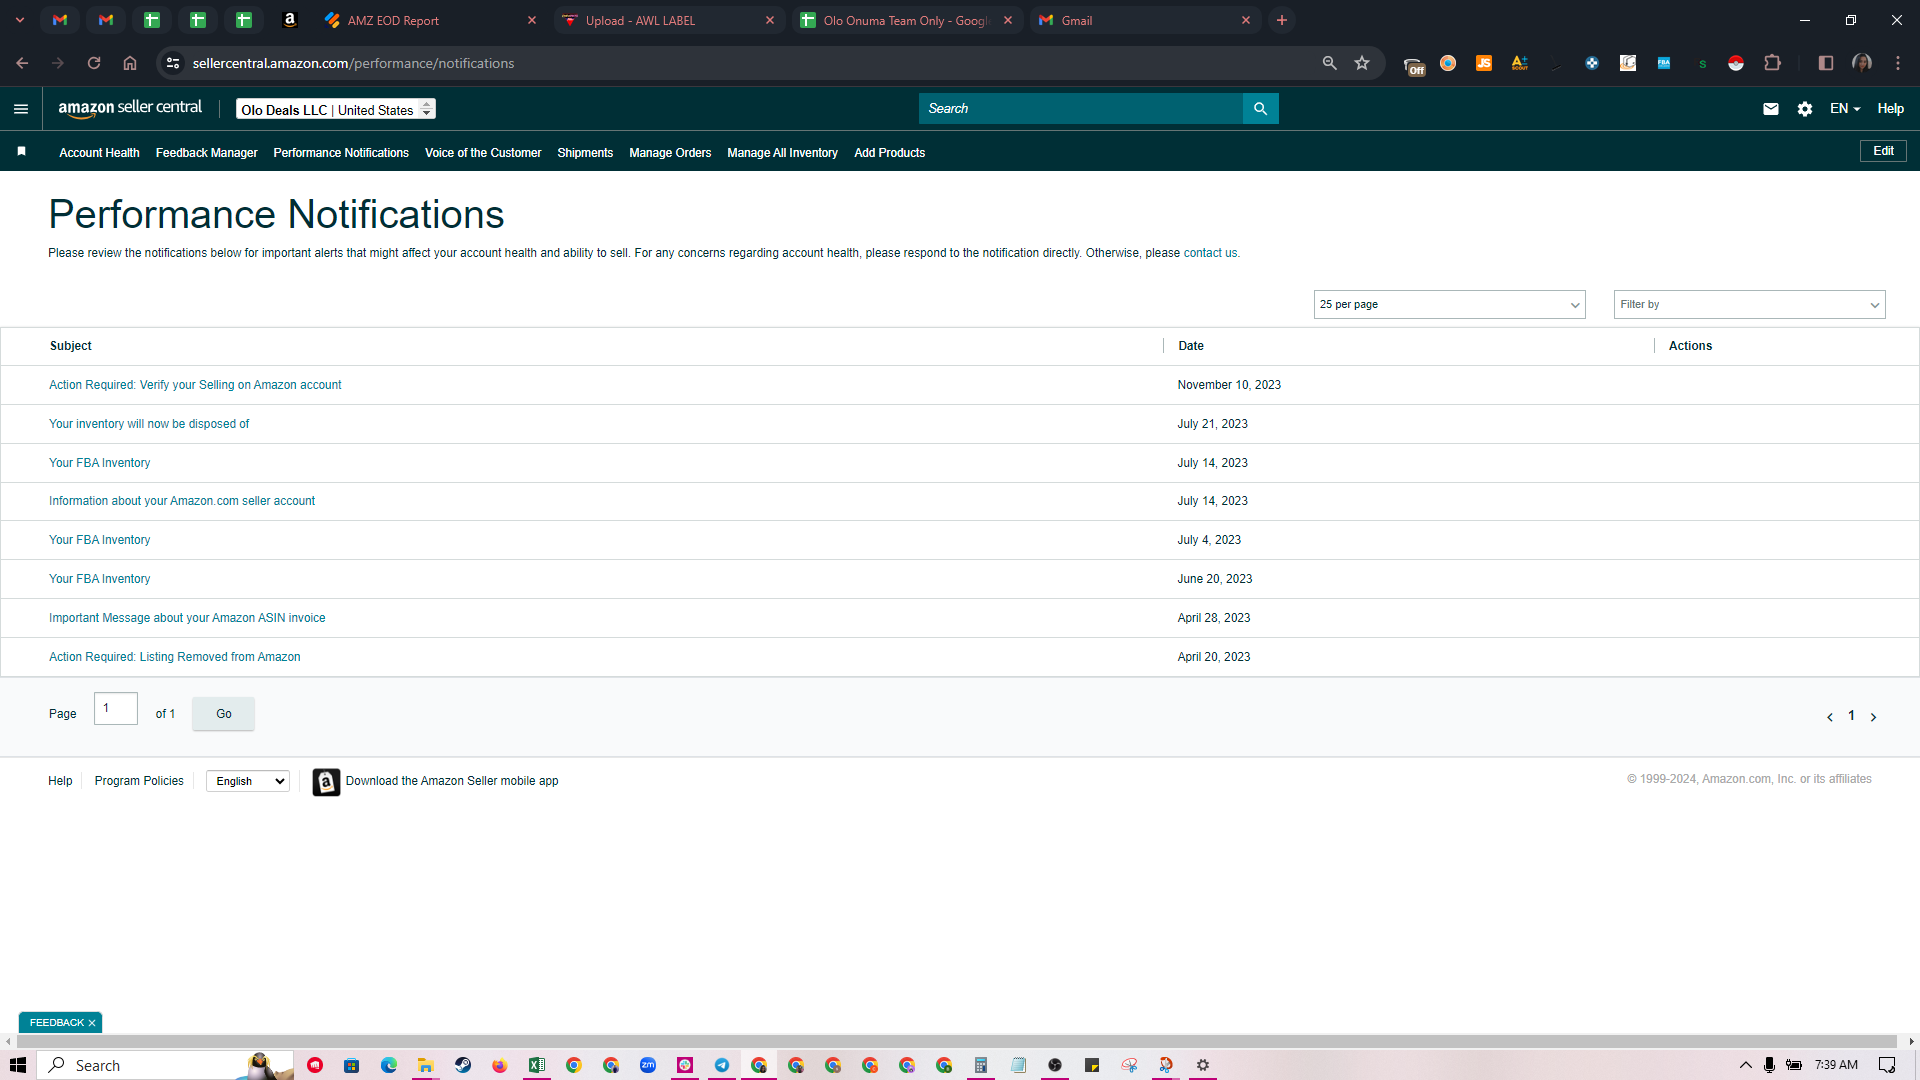Open 'Information about your Amazon.com seller account' notification
Screen dimensions: 1920x1080
(x=182, y=501)
